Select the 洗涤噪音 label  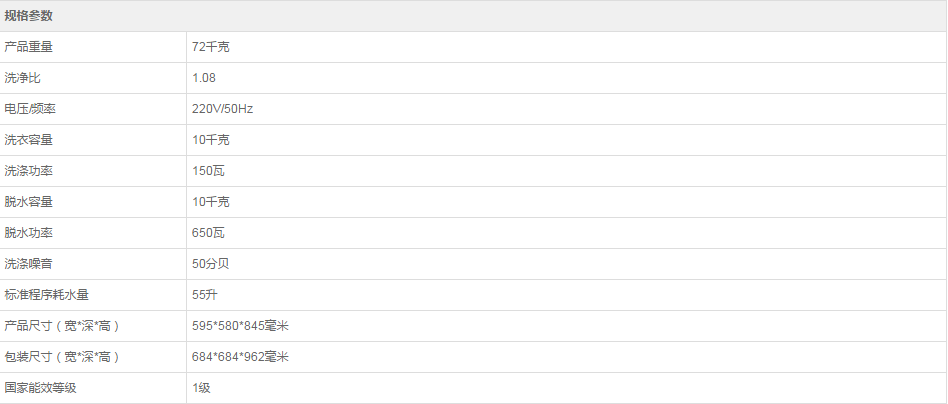coord(28,264)
